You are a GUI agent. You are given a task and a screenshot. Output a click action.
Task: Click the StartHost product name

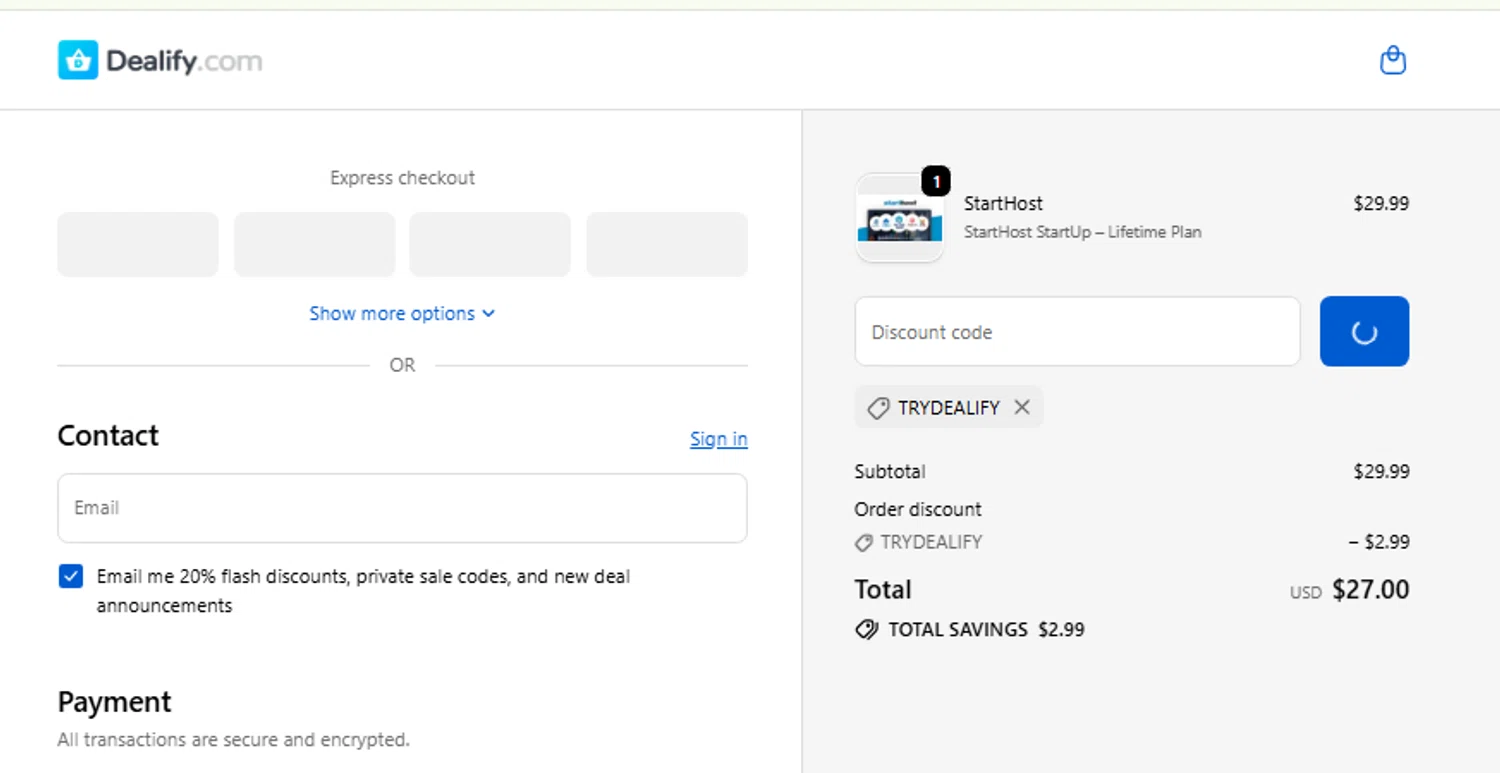(1003, 203)
